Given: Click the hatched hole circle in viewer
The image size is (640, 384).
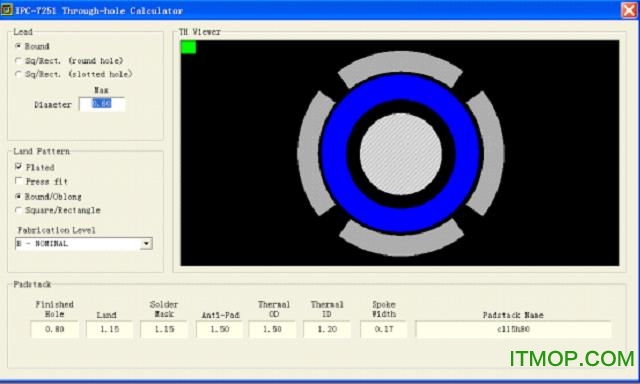Looking at the screenshot, I should pyautogui.click(x=401, y=154).
